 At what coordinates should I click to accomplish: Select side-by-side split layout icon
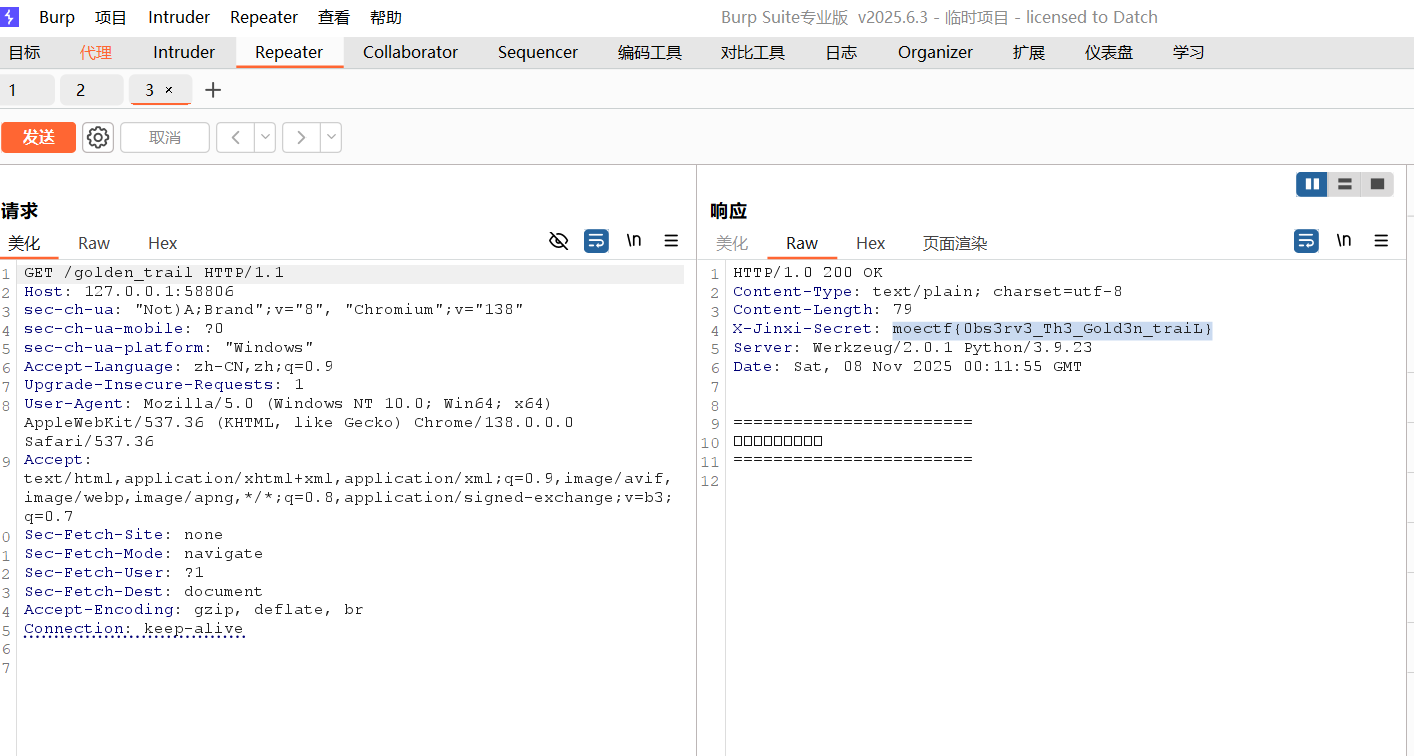[x=1312, y=184]
